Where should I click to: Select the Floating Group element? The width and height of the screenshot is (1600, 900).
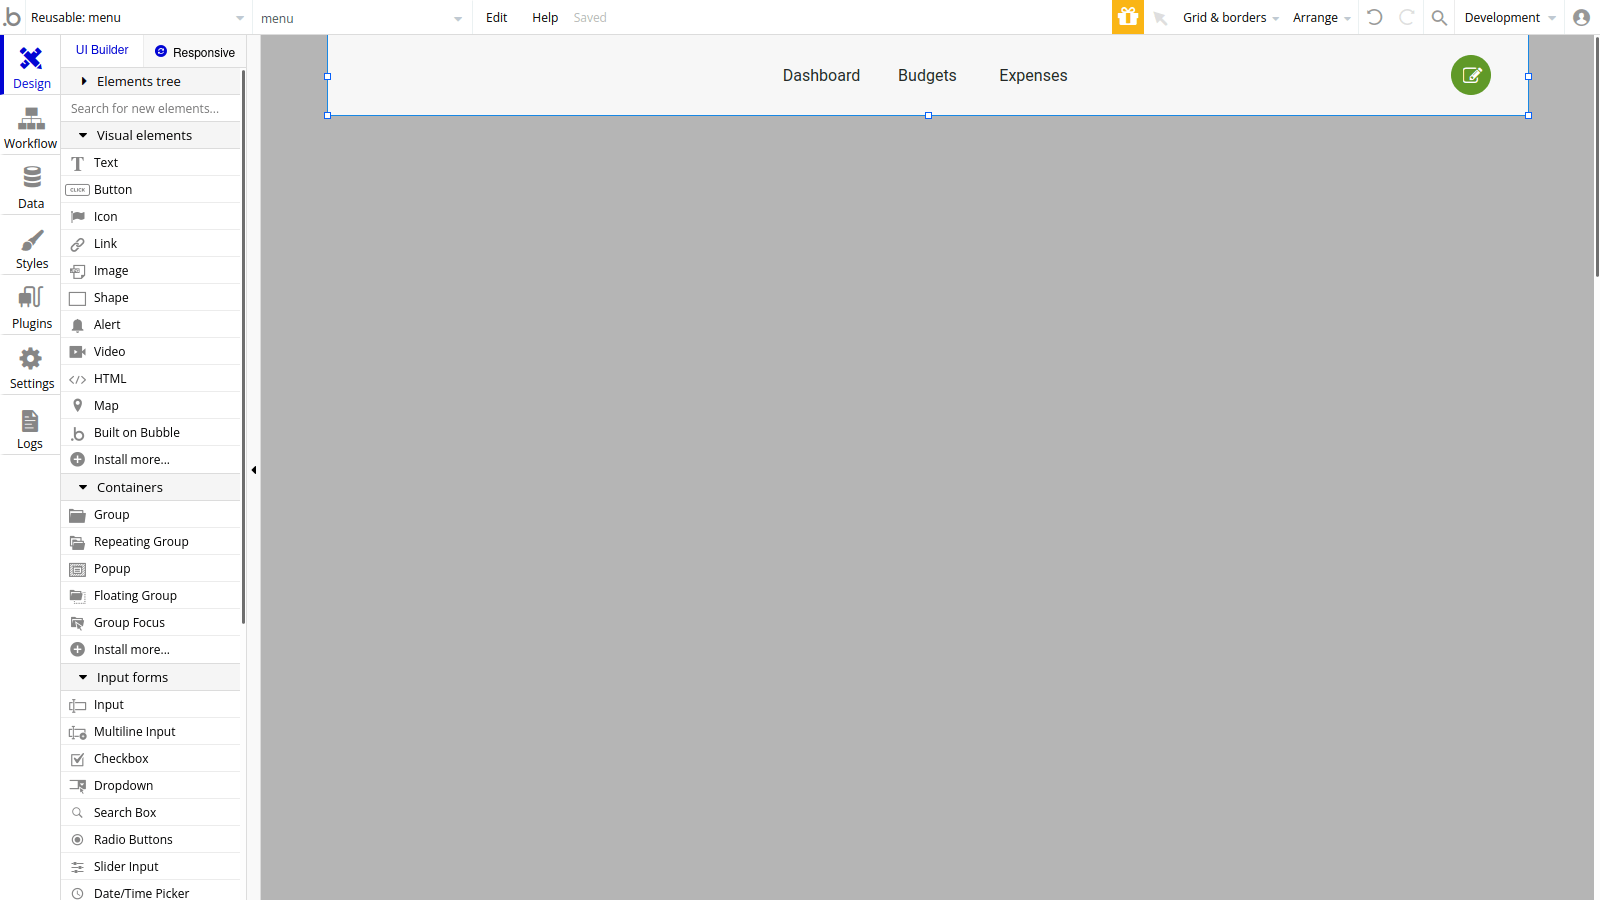[x=151, y=595]
